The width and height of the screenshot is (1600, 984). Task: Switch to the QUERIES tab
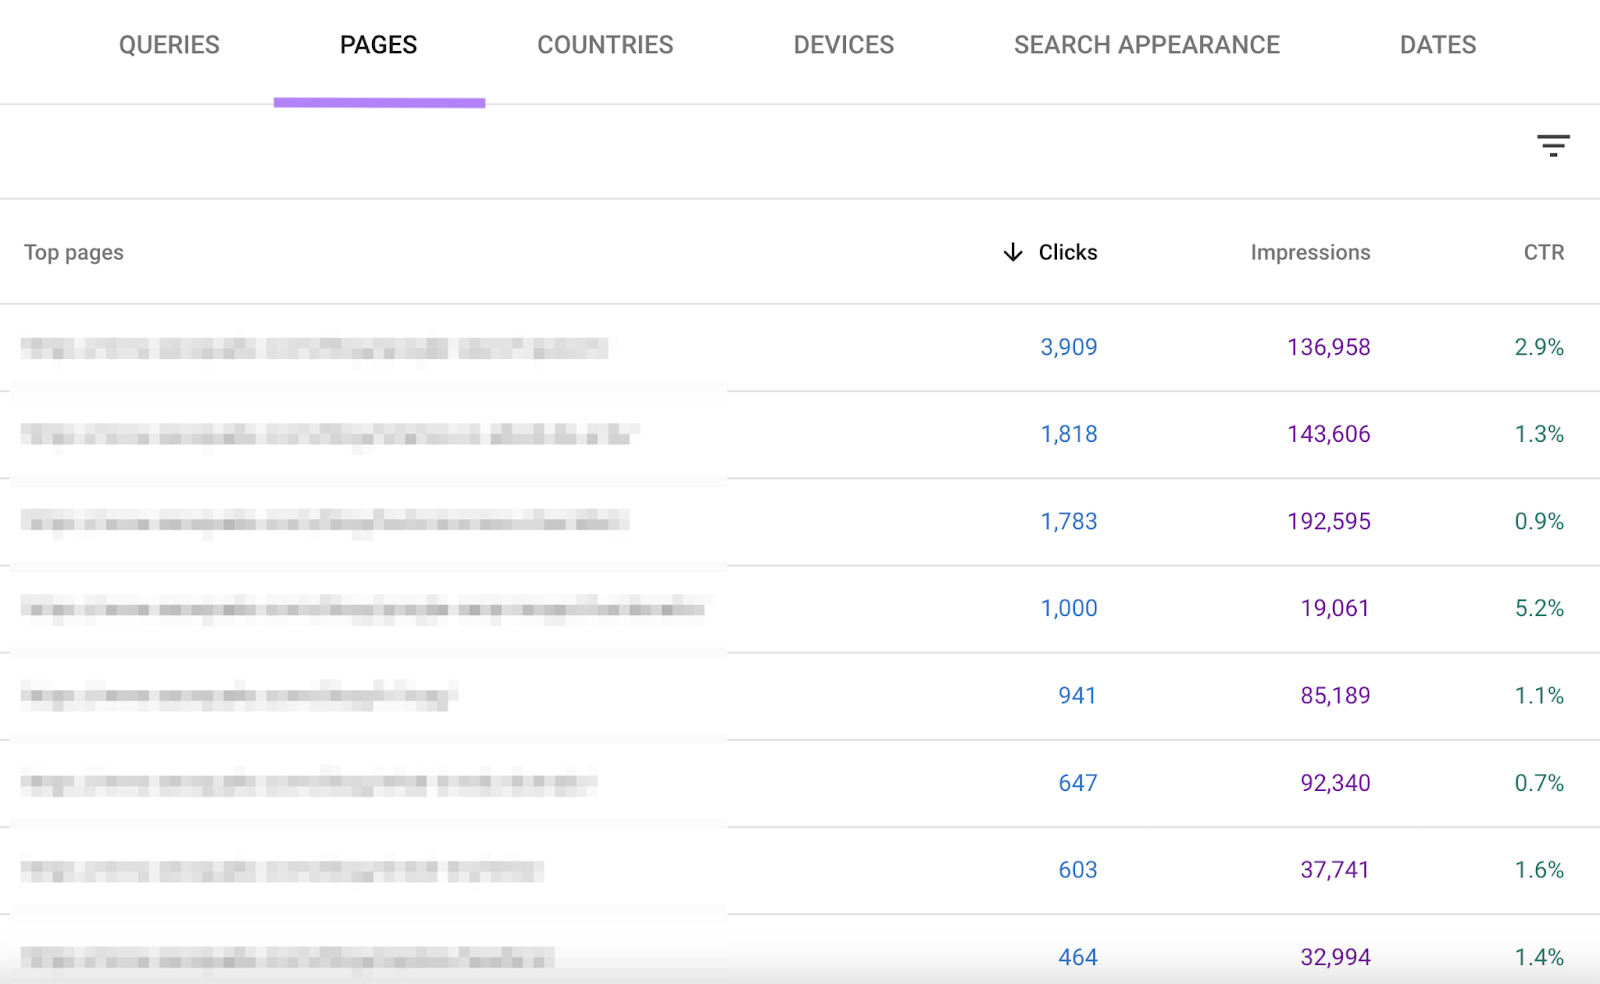(x=169, y=44)
